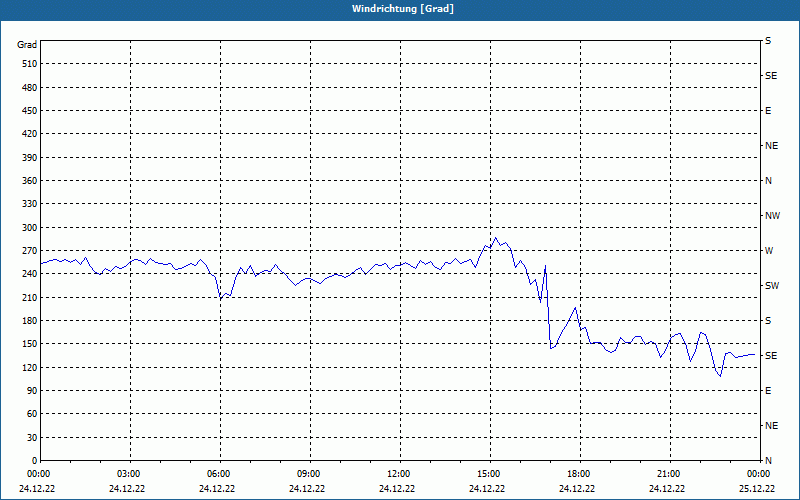The image size is (800, 500).
Task: Select the Grad unit label on the left axis
Action: coord(27,45)
